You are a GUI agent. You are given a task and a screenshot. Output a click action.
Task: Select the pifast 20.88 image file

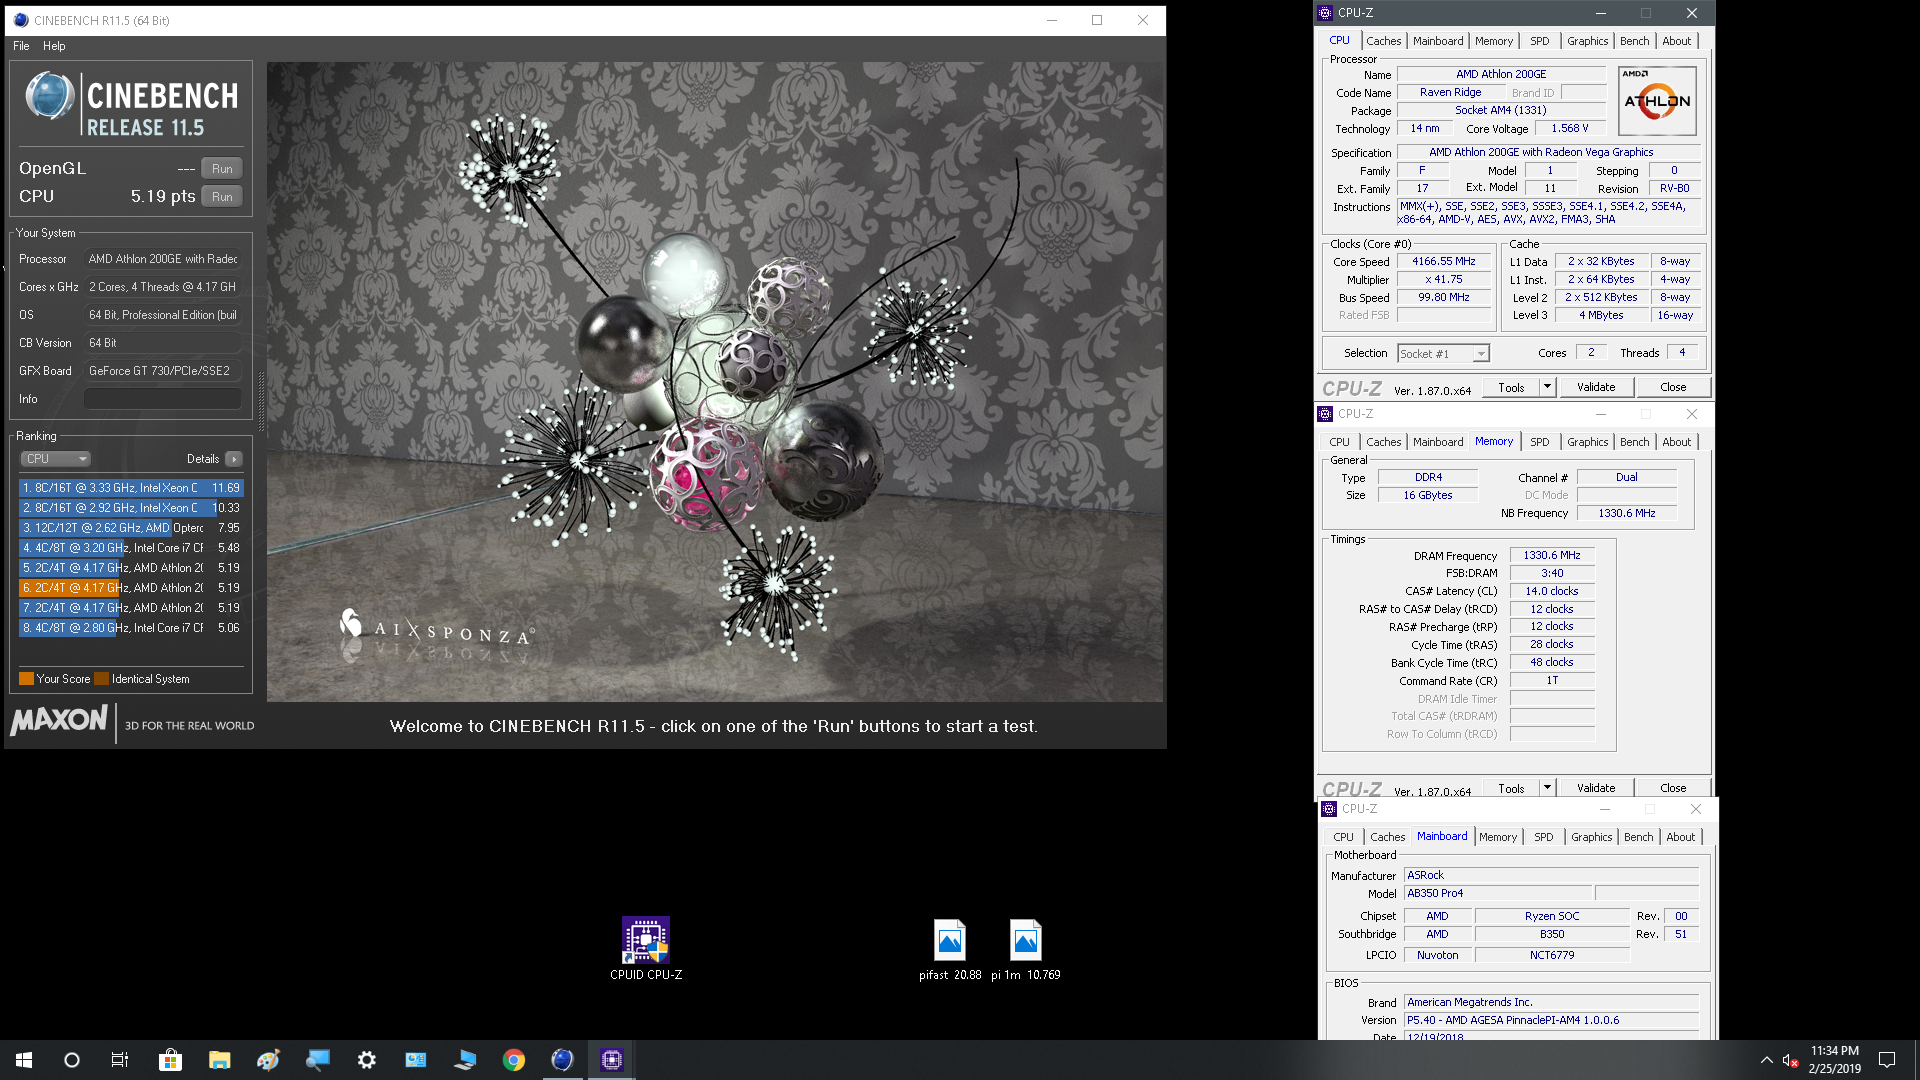(x=950, y=949)
